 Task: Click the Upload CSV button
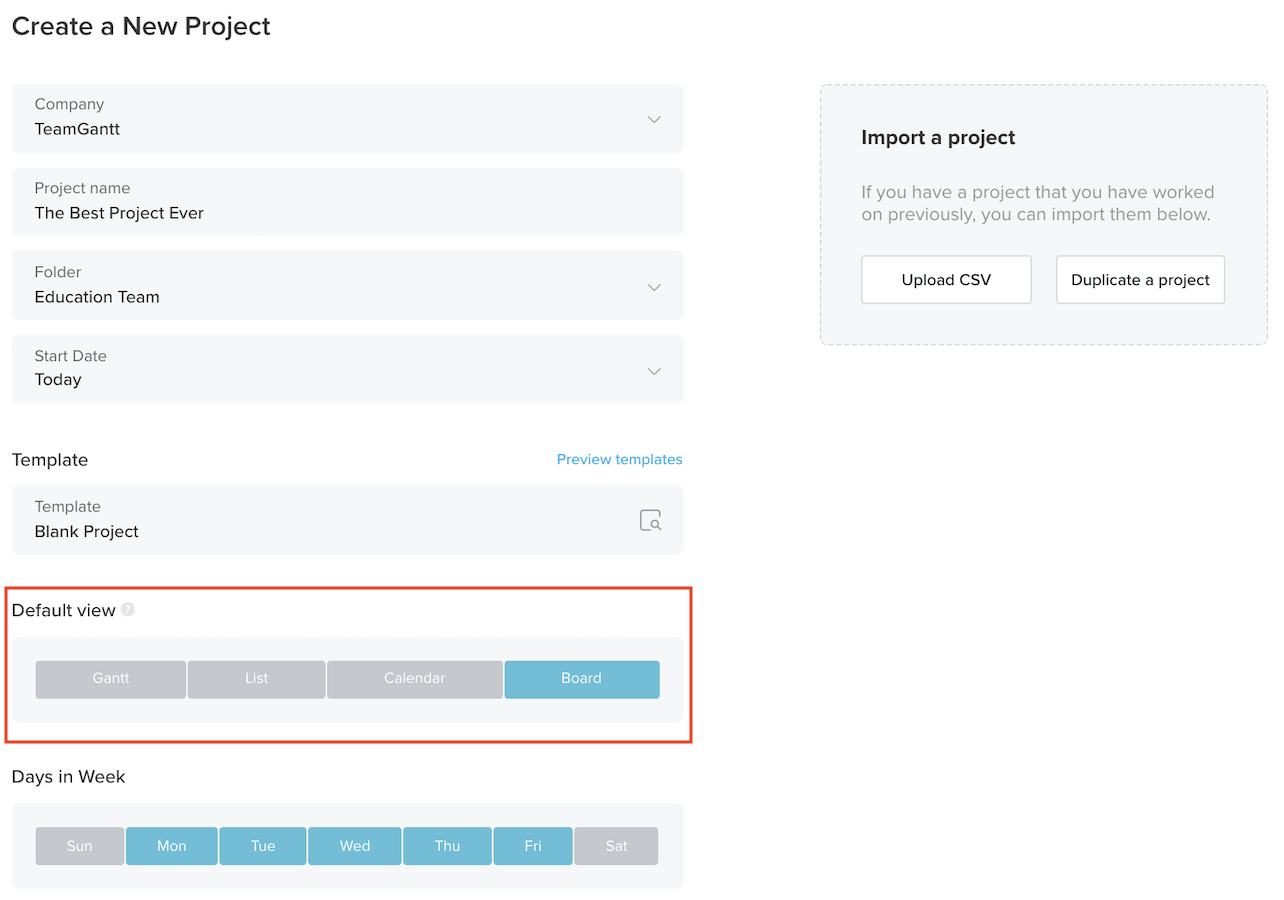(945, 279)
